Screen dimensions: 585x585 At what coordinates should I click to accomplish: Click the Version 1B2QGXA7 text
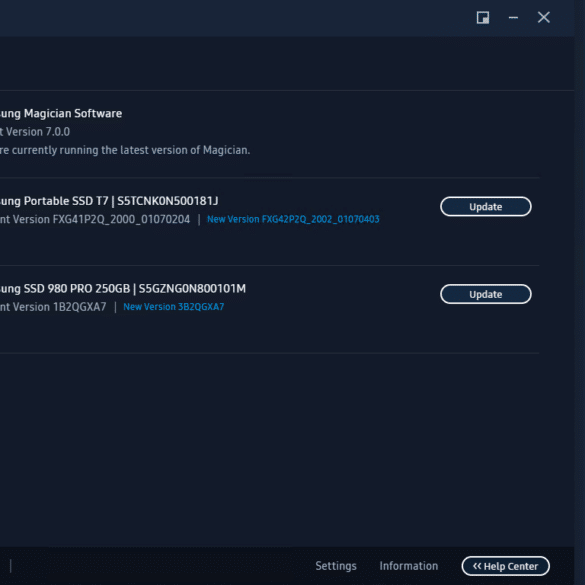pos(59,307)
